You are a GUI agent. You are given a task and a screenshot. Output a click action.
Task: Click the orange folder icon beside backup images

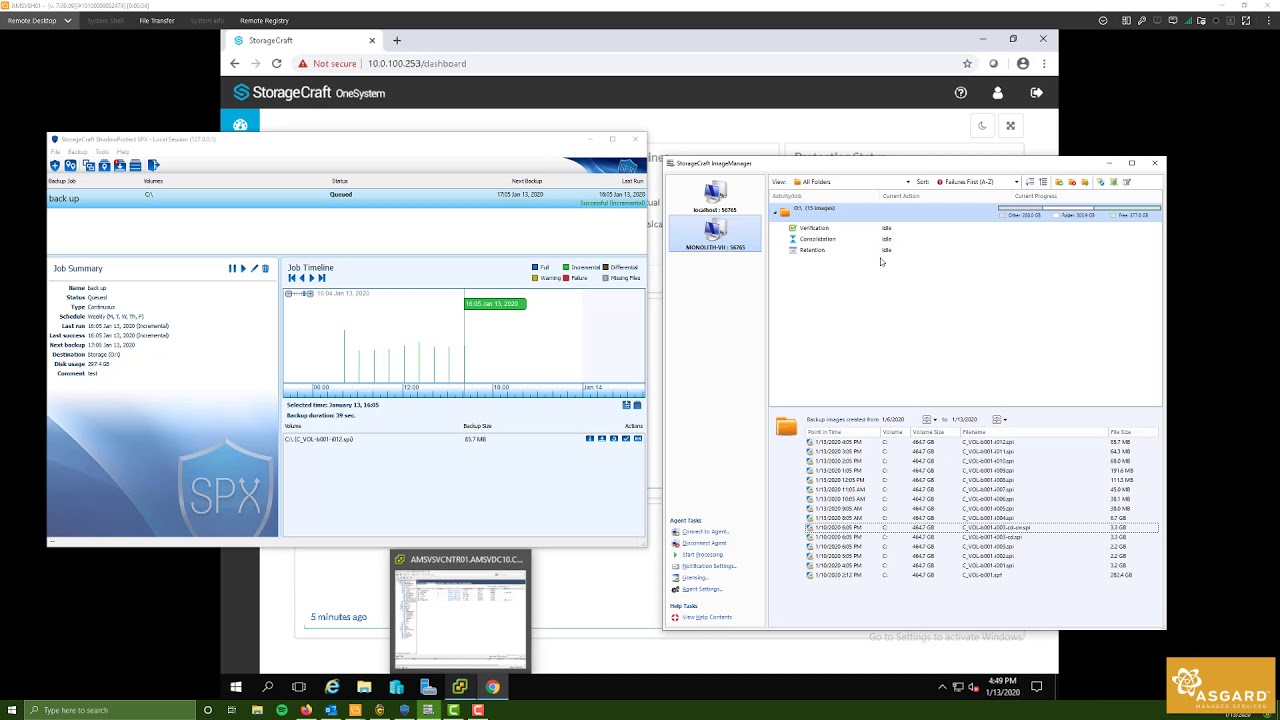pos(787,427)
